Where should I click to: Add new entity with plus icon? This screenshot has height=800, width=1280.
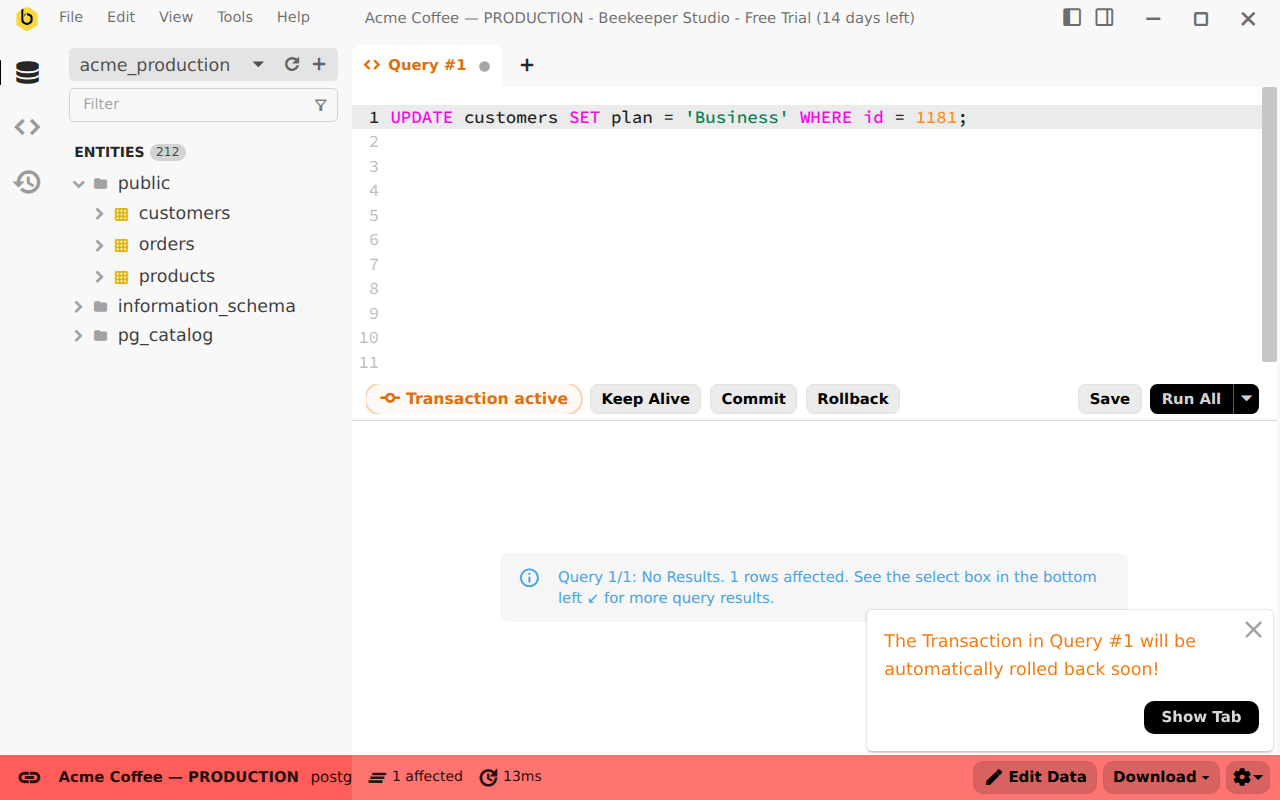tap(319, 64)
